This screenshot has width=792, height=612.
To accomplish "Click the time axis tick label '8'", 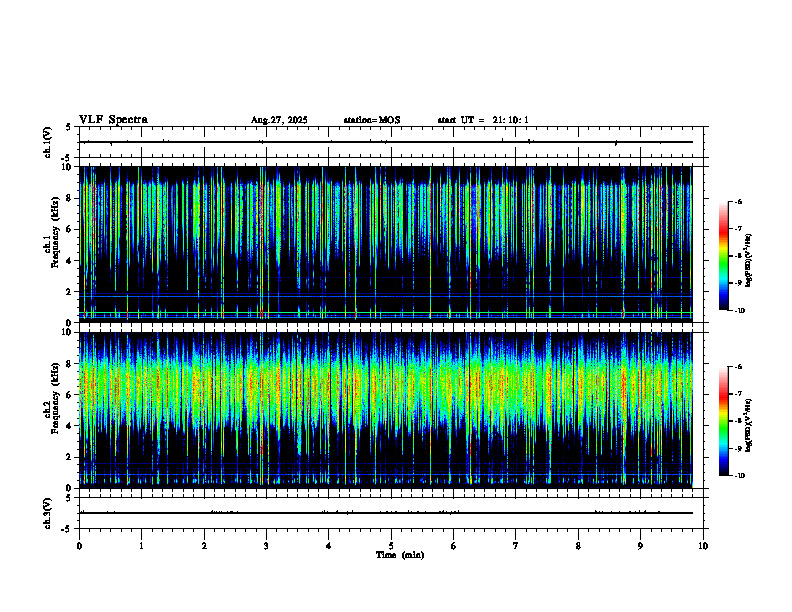I will pyautogui.click(x=578, y=546).
